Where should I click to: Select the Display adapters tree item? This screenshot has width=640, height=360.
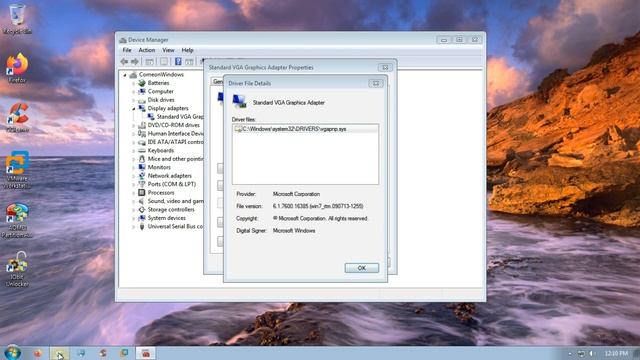[x=168, y=108]
